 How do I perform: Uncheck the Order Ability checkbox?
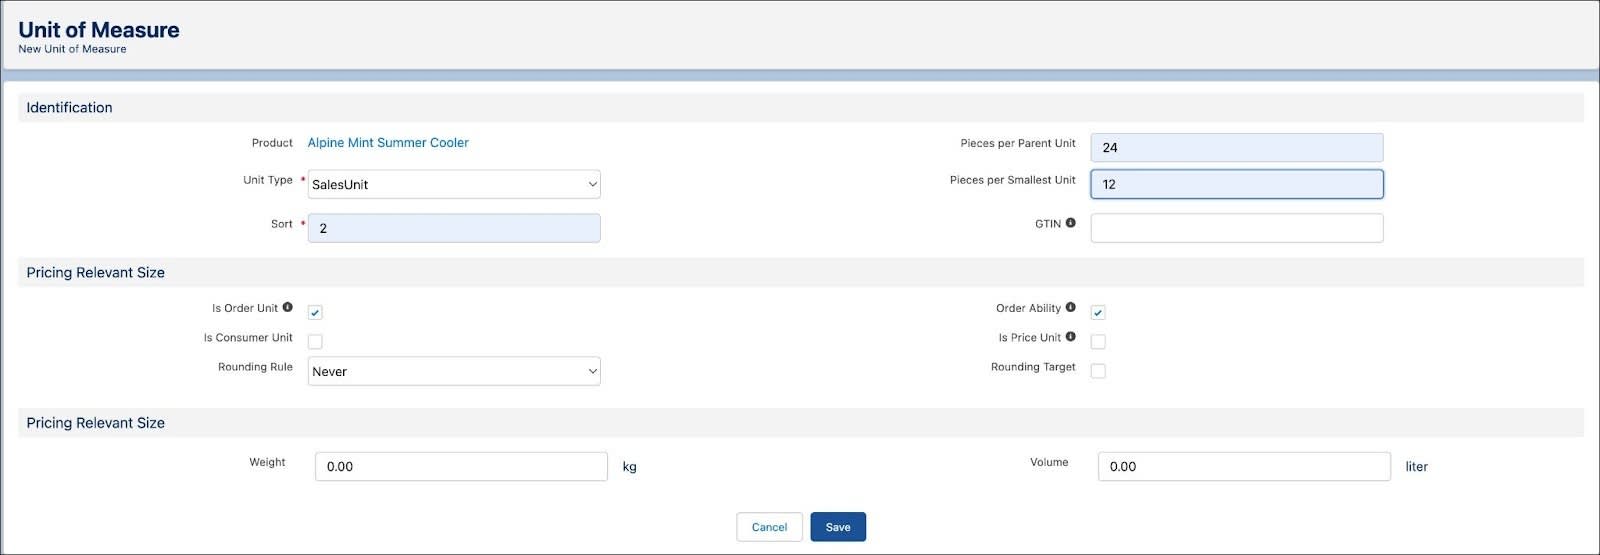pos(1098,312)
